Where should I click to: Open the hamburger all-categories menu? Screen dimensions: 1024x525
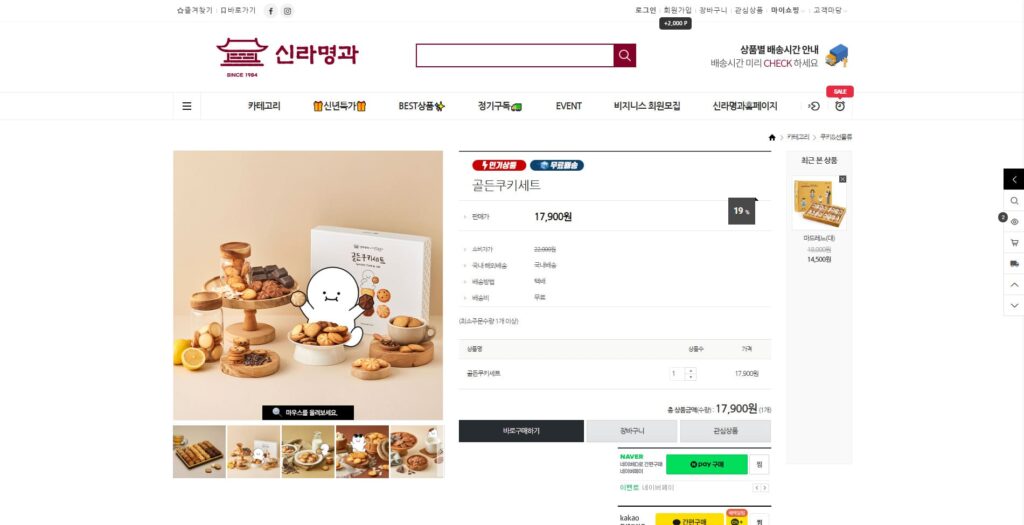[x=187, y=106]
